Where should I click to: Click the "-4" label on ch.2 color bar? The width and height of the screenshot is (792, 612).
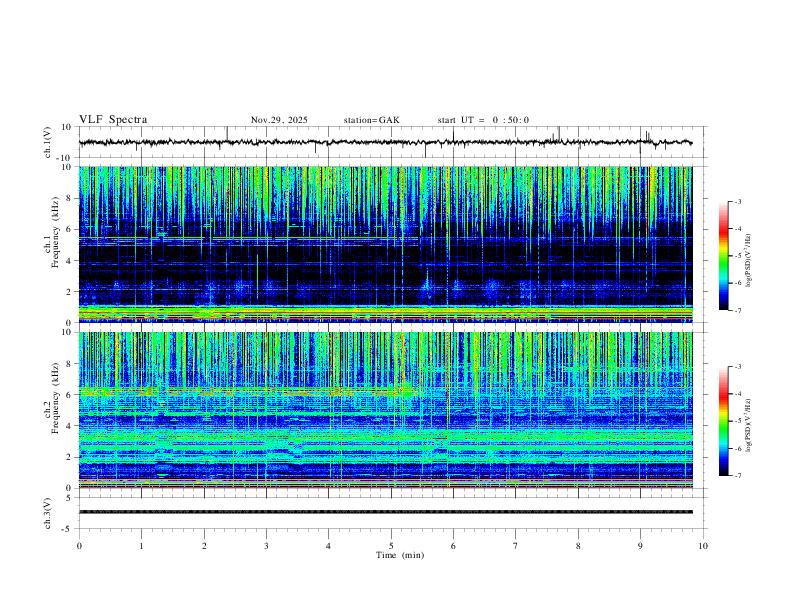tap(737, 394)
